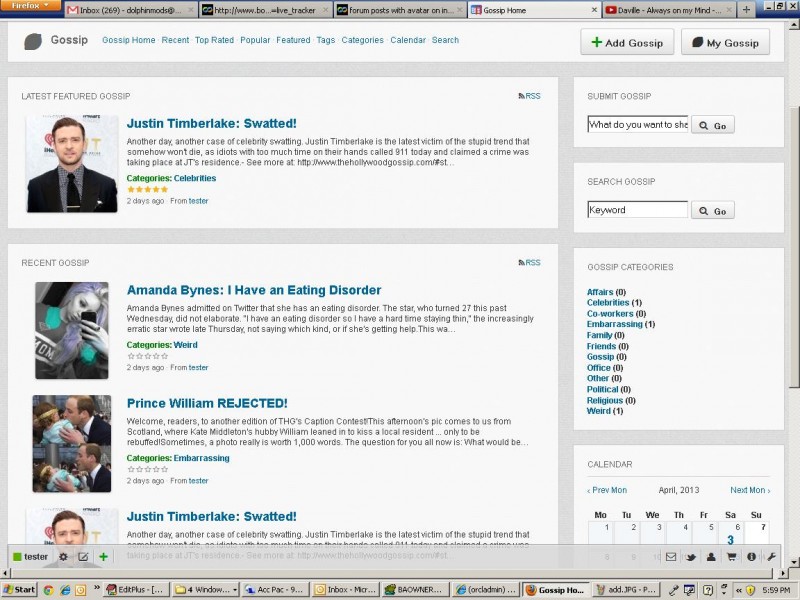800x600 pixels.
Task: Click the RSS link in Latest Featured Gossip
Action: (x=529, y=96)
